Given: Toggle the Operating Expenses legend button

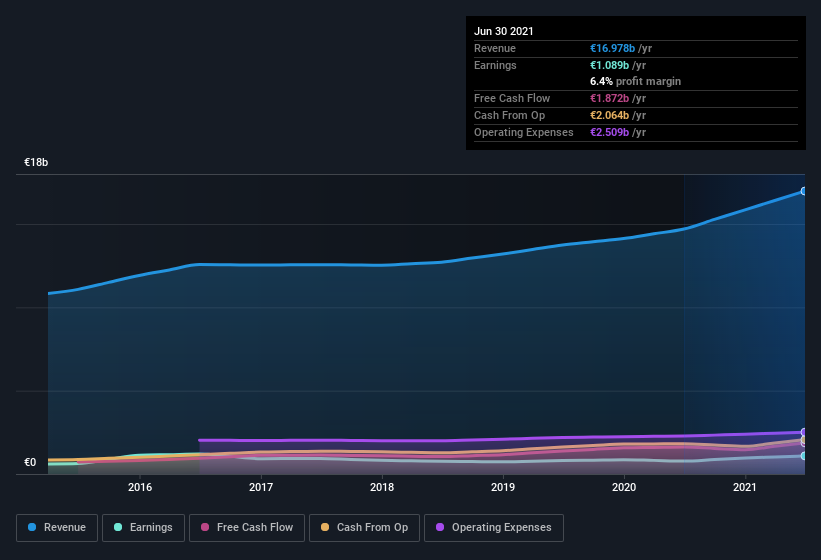Looking at the screenshot, I should [x=494, y=528].
